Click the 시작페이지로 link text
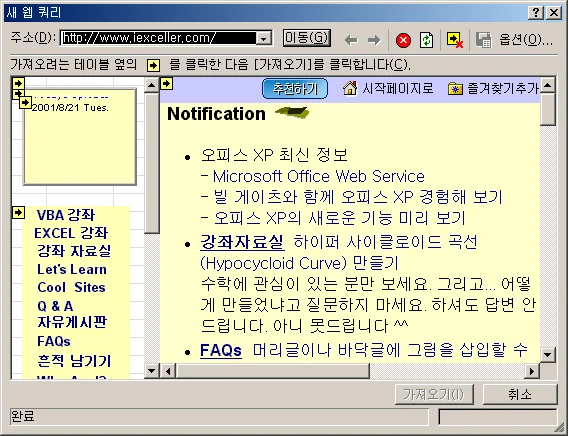Screen dimensions: 568x436 tap(398, 88)
